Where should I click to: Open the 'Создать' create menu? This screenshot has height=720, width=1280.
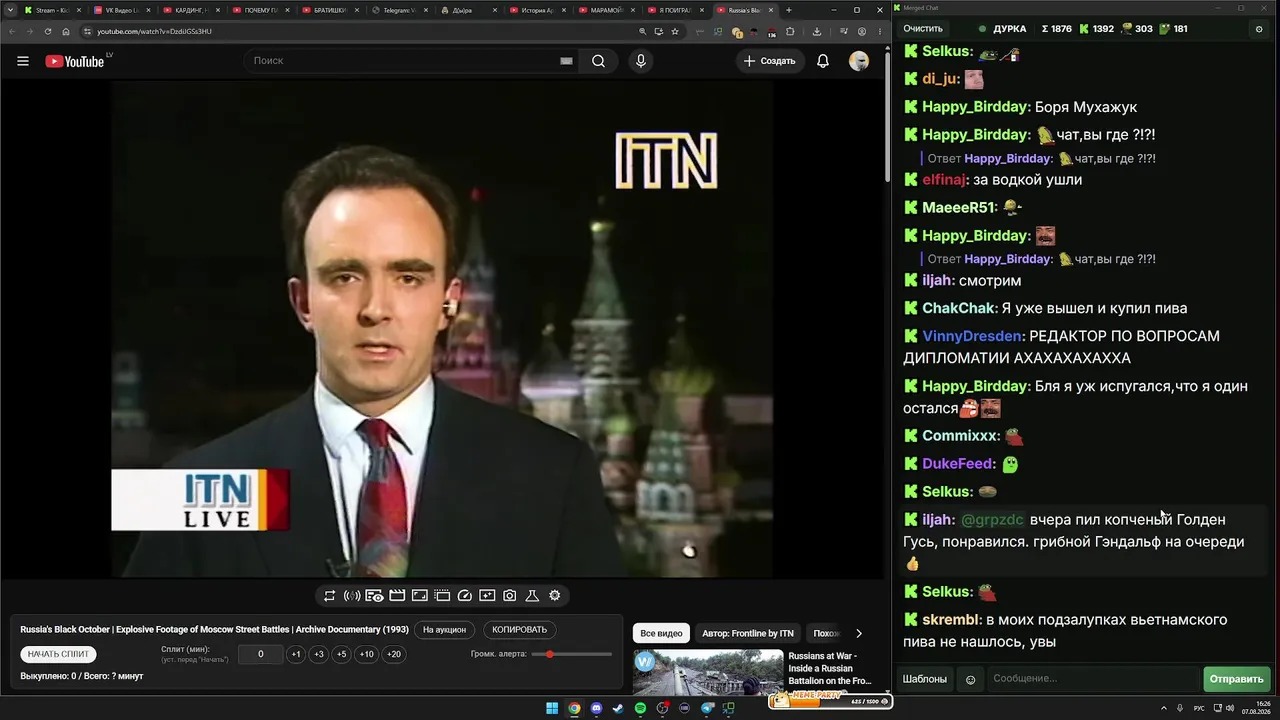point(769,61)
